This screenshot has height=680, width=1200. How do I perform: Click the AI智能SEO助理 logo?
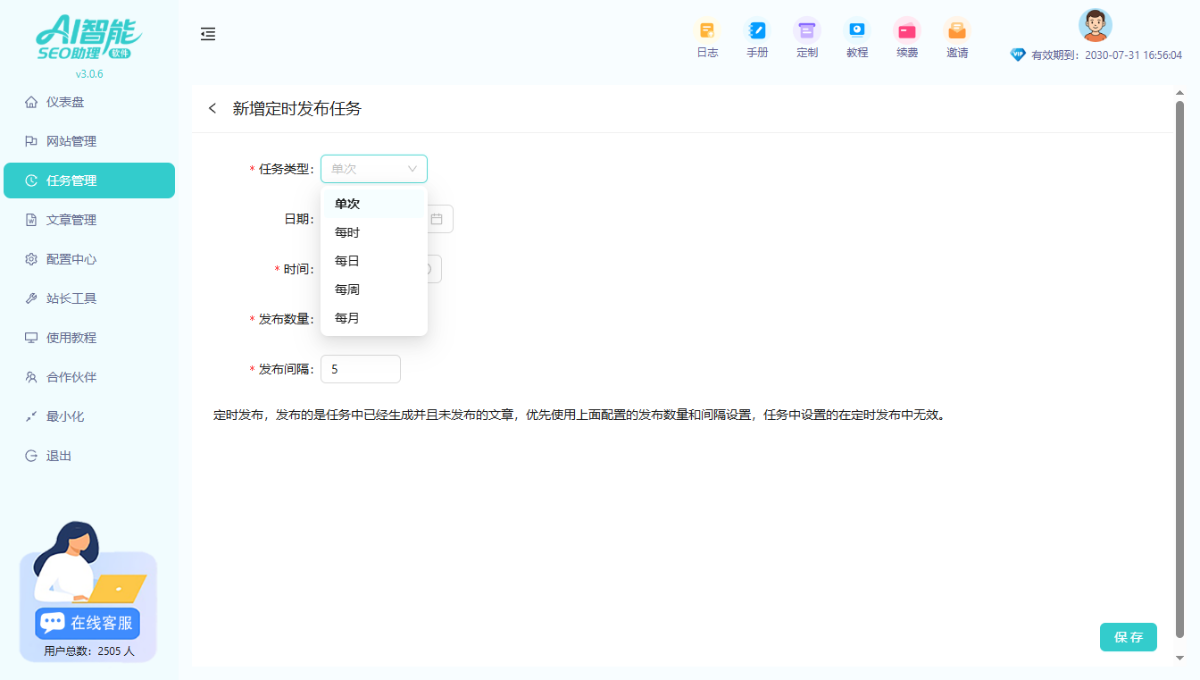[x=89, y=39]
